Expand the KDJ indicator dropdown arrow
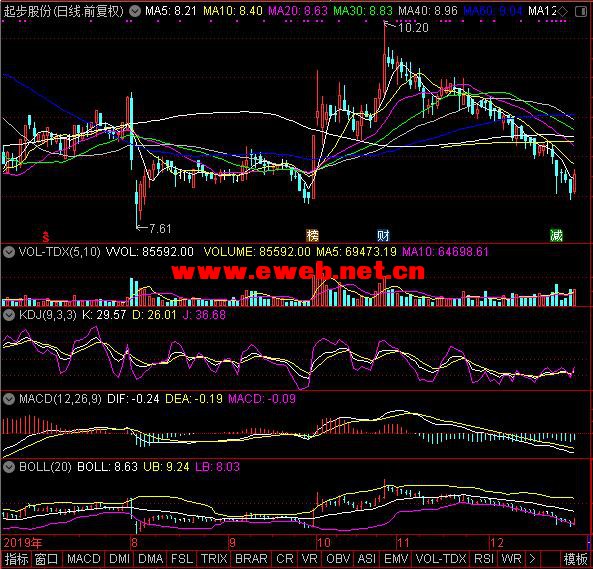This screenshot has height=569, width=593. tap(9, 315)
